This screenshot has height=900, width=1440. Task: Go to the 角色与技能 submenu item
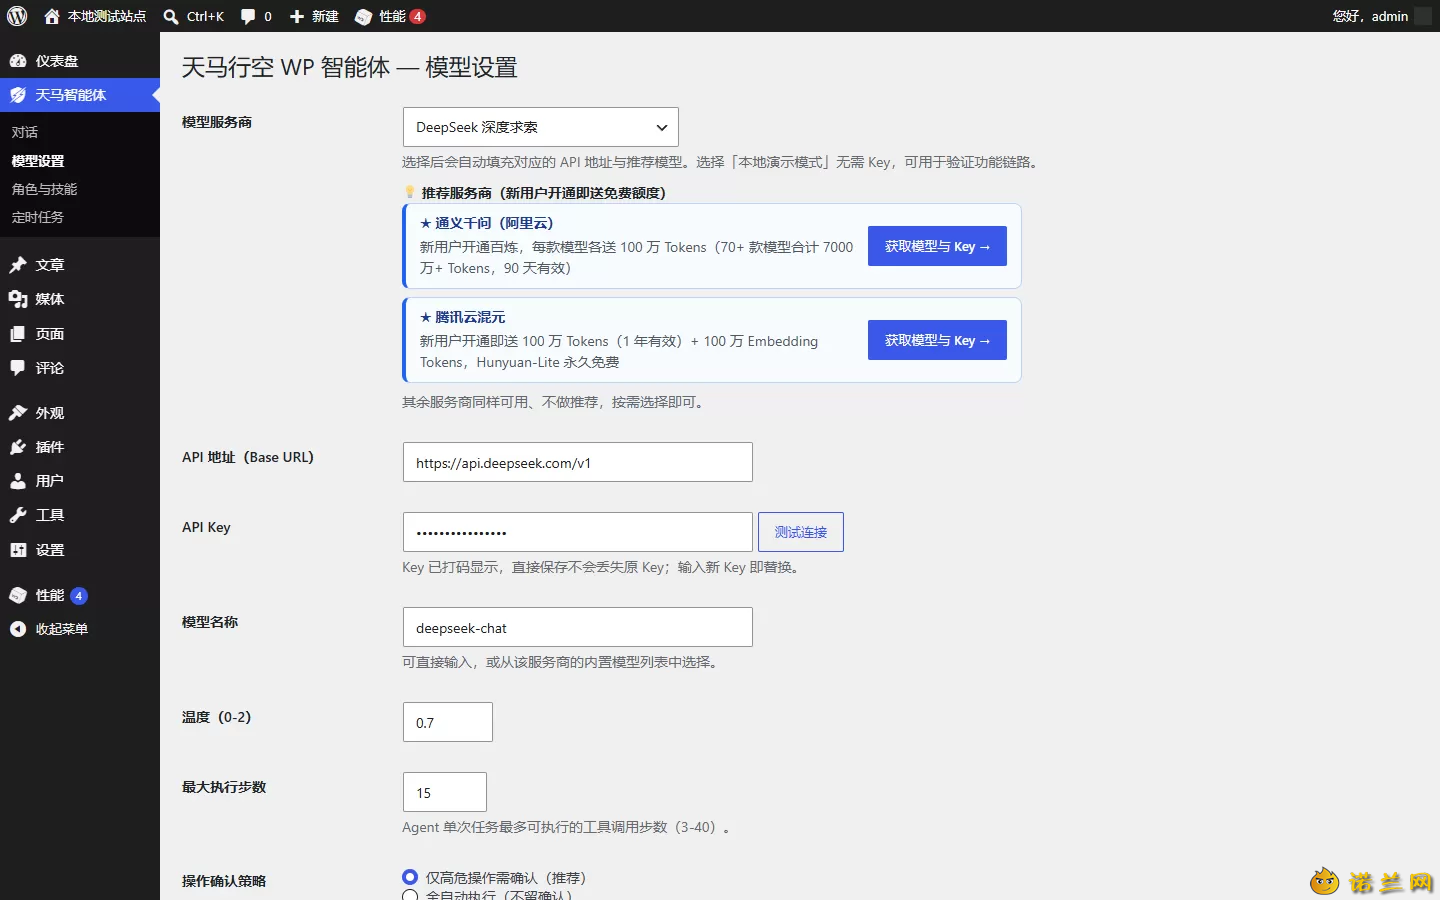pos(44,189)
